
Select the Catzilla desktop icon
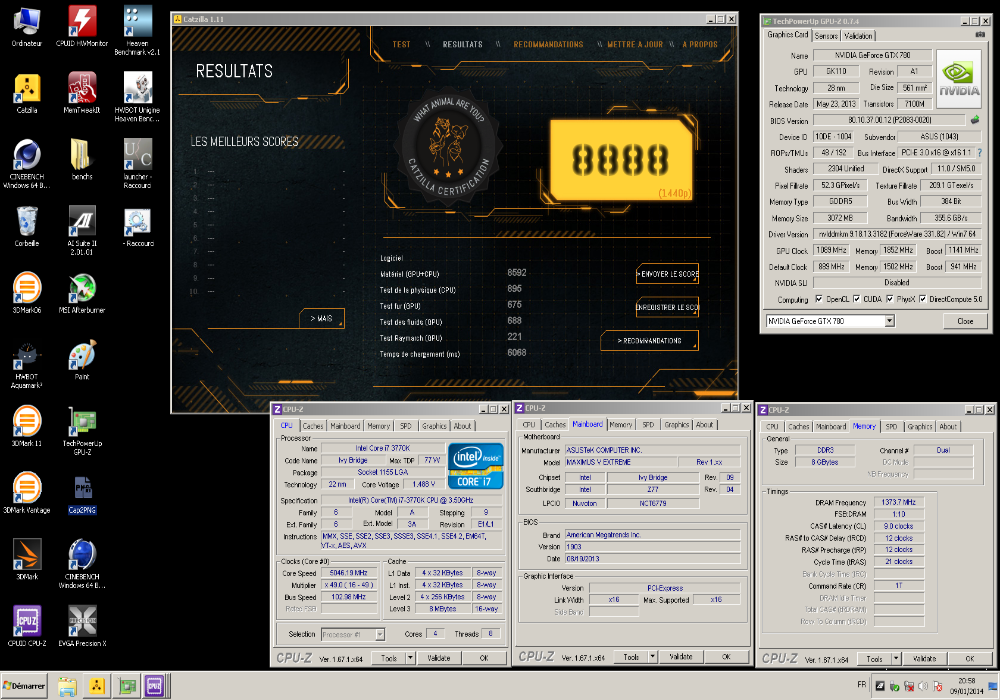27,93
